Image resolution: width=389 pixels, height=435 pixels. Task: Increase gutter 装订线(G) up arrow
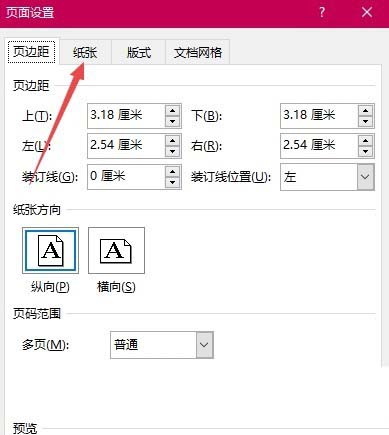tap(173, 171)
